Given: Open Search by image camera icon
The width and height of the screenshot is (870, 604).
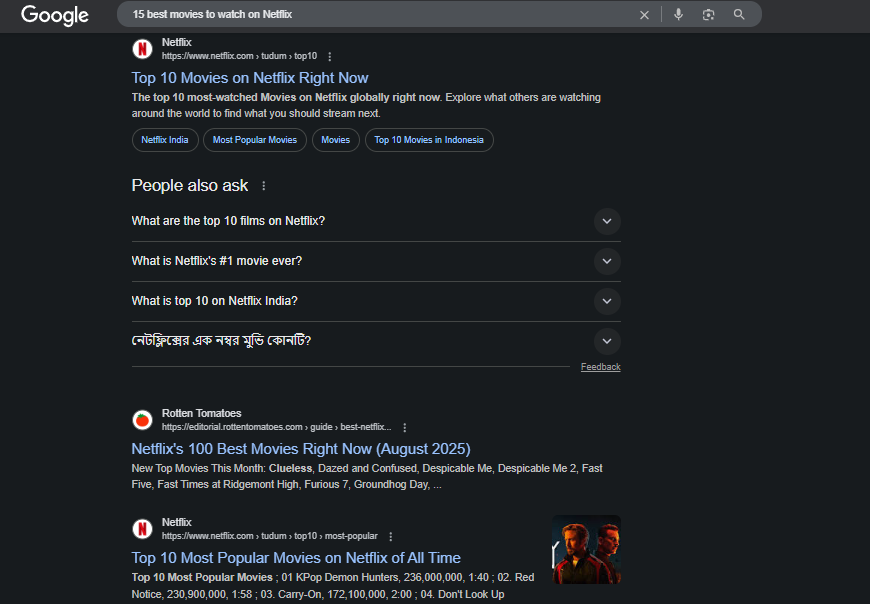Looking at the screenshot, I should (708, 14).
